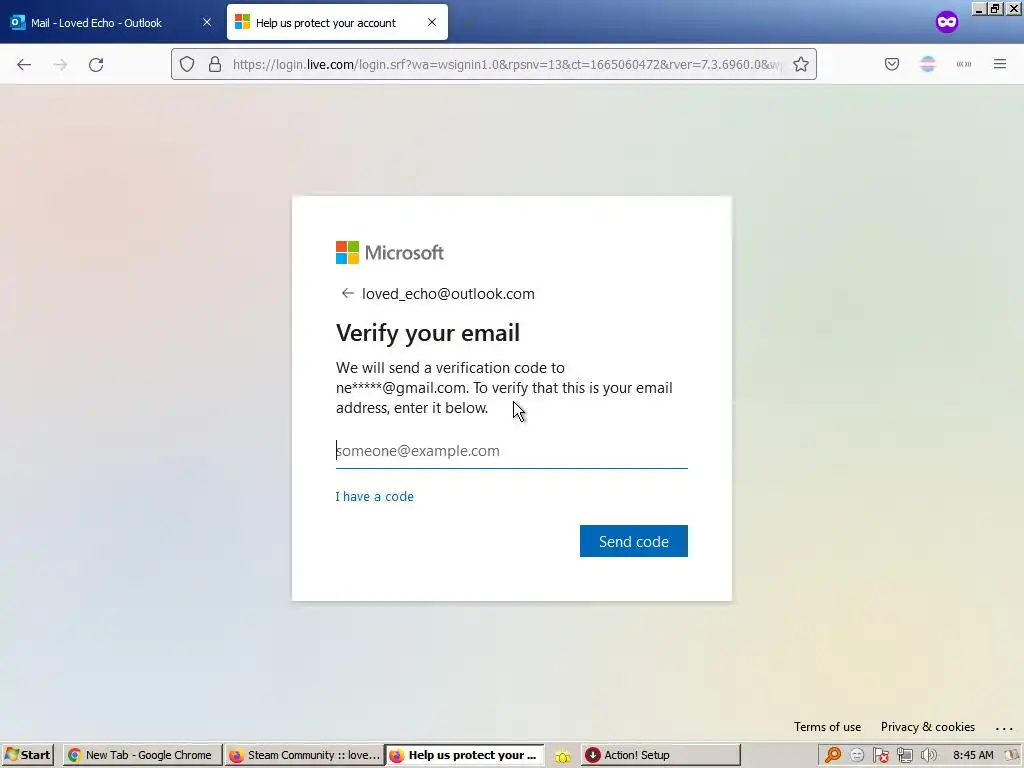Screen dimensions: 1024x768
Task: Close the Help us protect your account tab
Action: coord(432,22)
